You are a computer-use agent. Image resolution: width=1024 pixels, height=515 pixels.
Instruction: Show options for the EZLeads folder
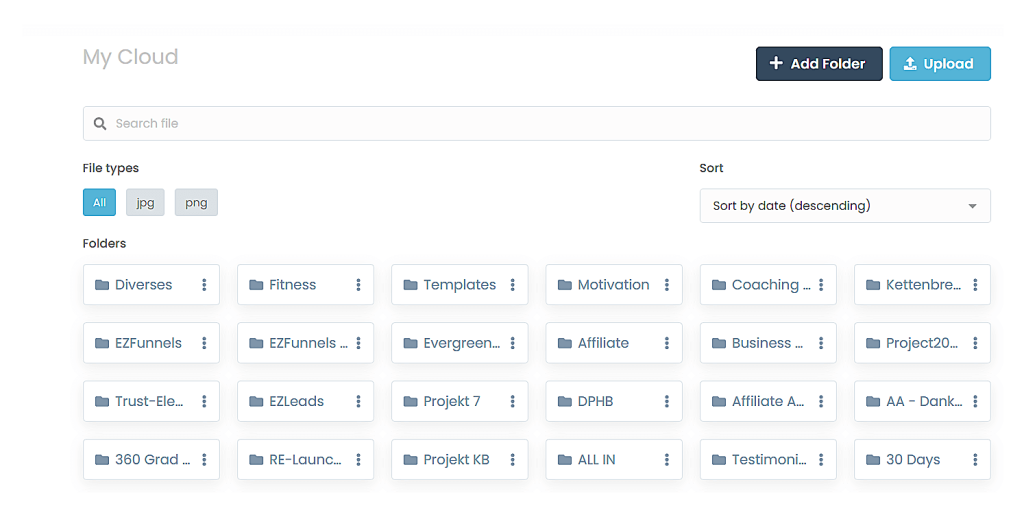(358, 401)
